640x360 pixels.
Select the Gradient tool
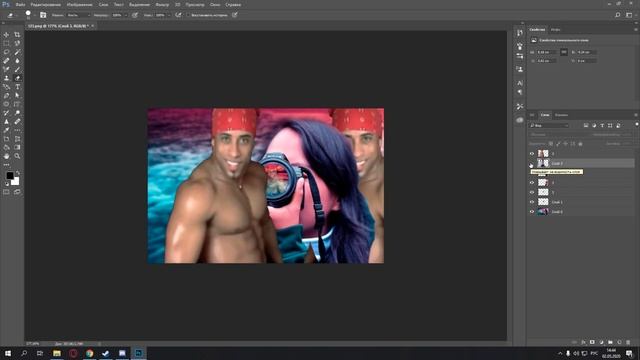tap(17, 147)
